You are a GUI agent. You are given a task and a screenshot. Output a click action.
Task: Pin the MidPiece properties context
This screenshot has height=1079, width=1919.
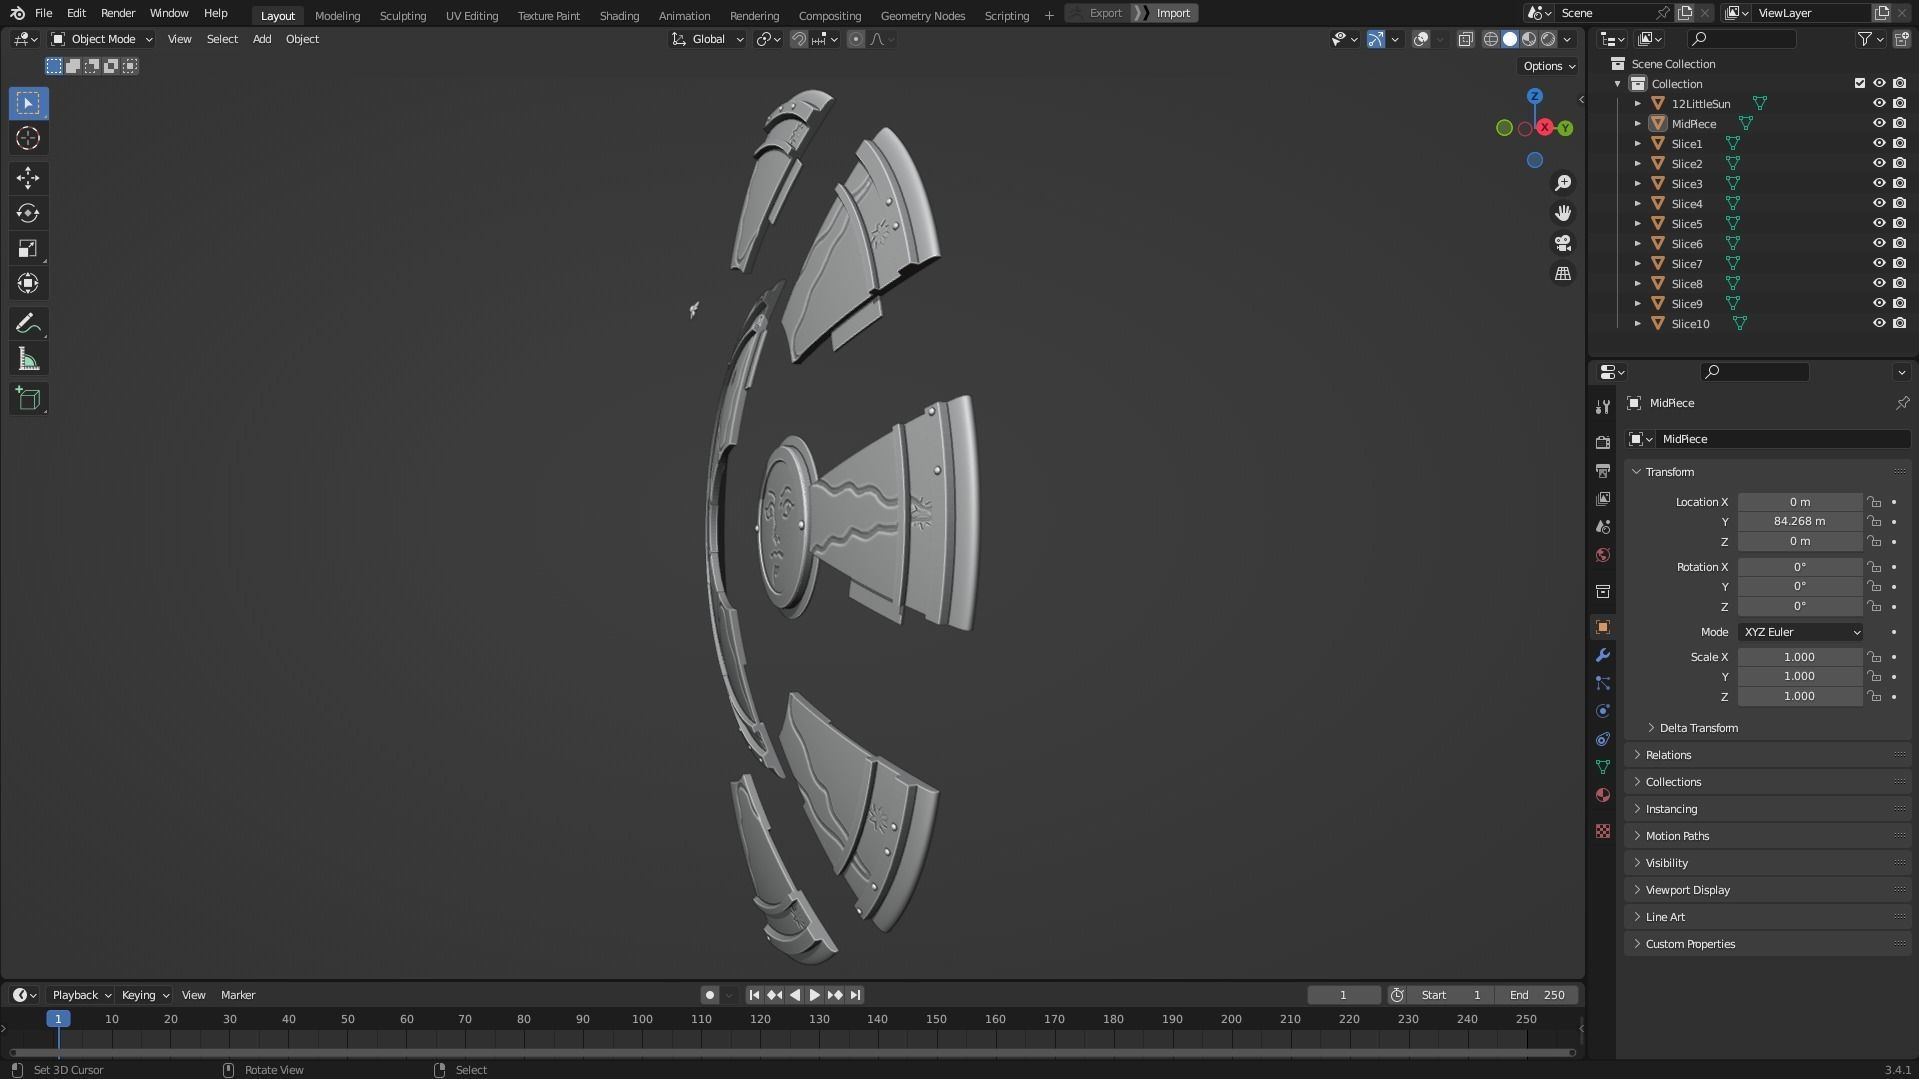coord(1902,403)
